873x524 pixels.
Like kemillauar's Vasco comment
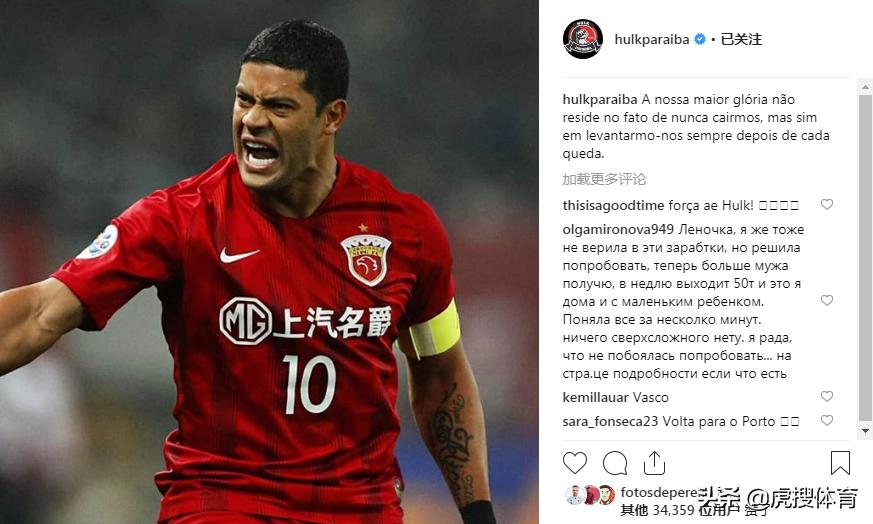pyautogui.click(x=827, y=396)
